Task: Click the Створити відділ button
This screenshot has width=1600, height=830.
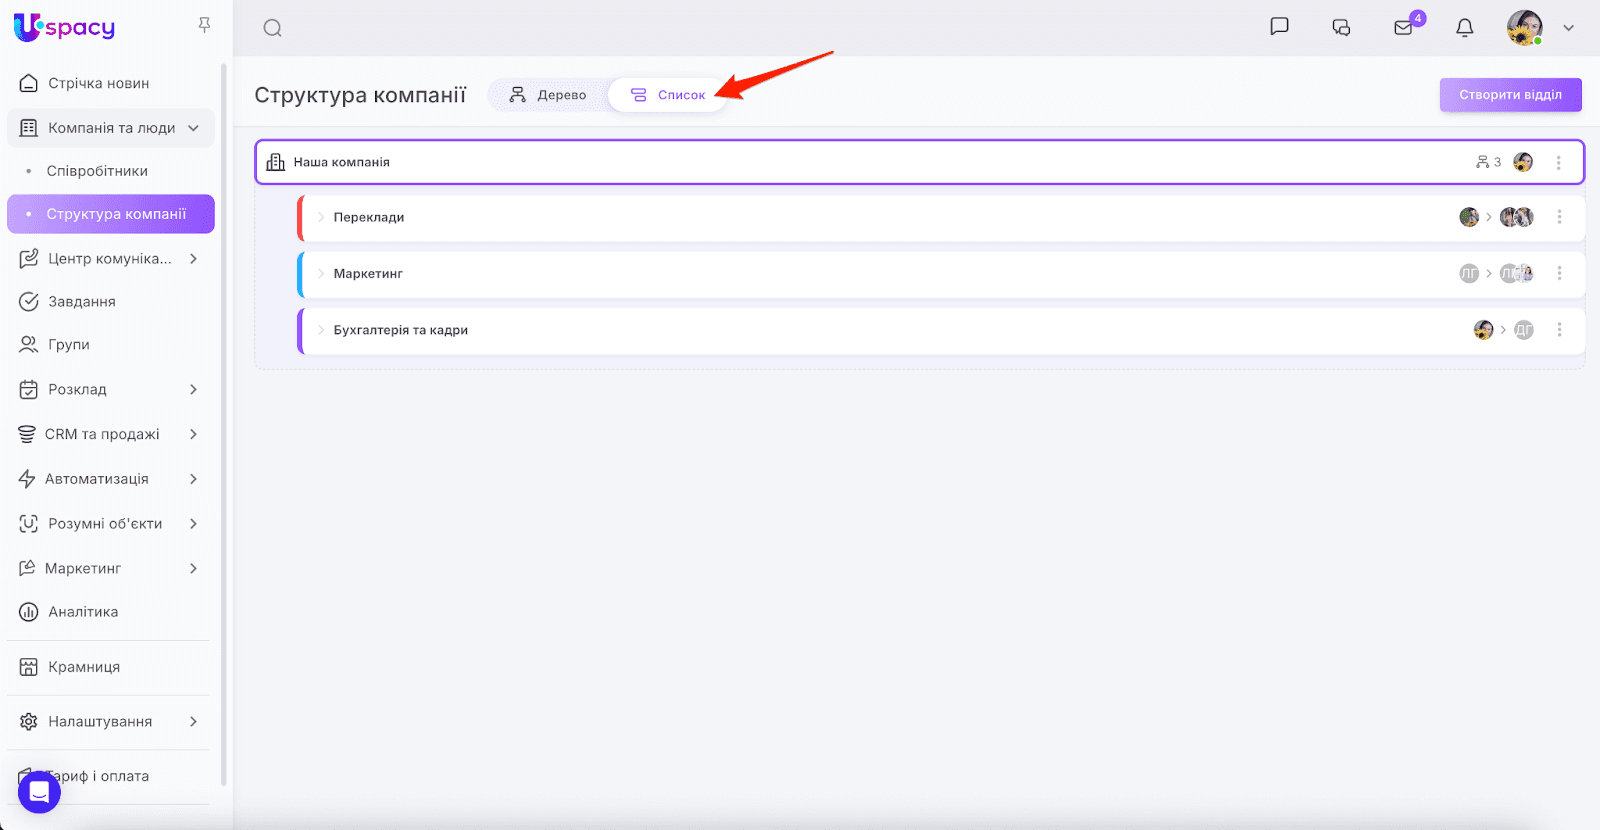Action: (1510, 95)
